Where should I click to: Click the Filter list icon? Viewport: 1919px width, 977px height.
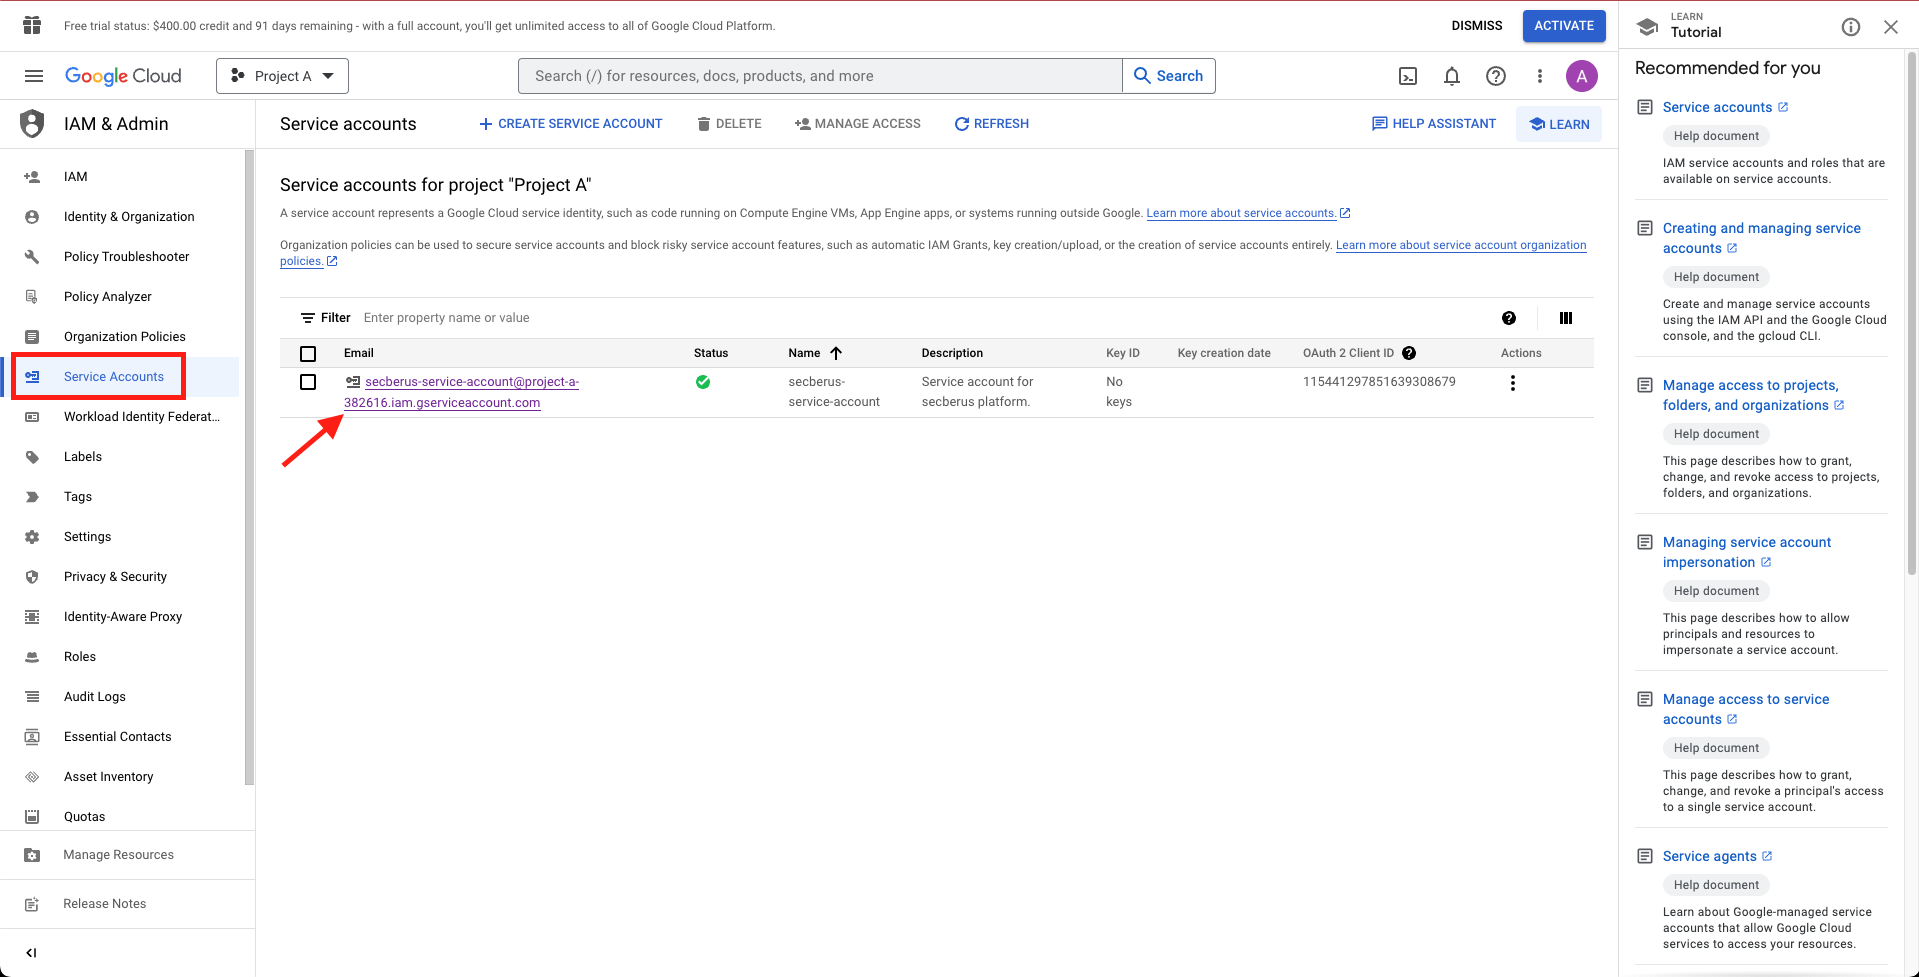pos(308,318)
